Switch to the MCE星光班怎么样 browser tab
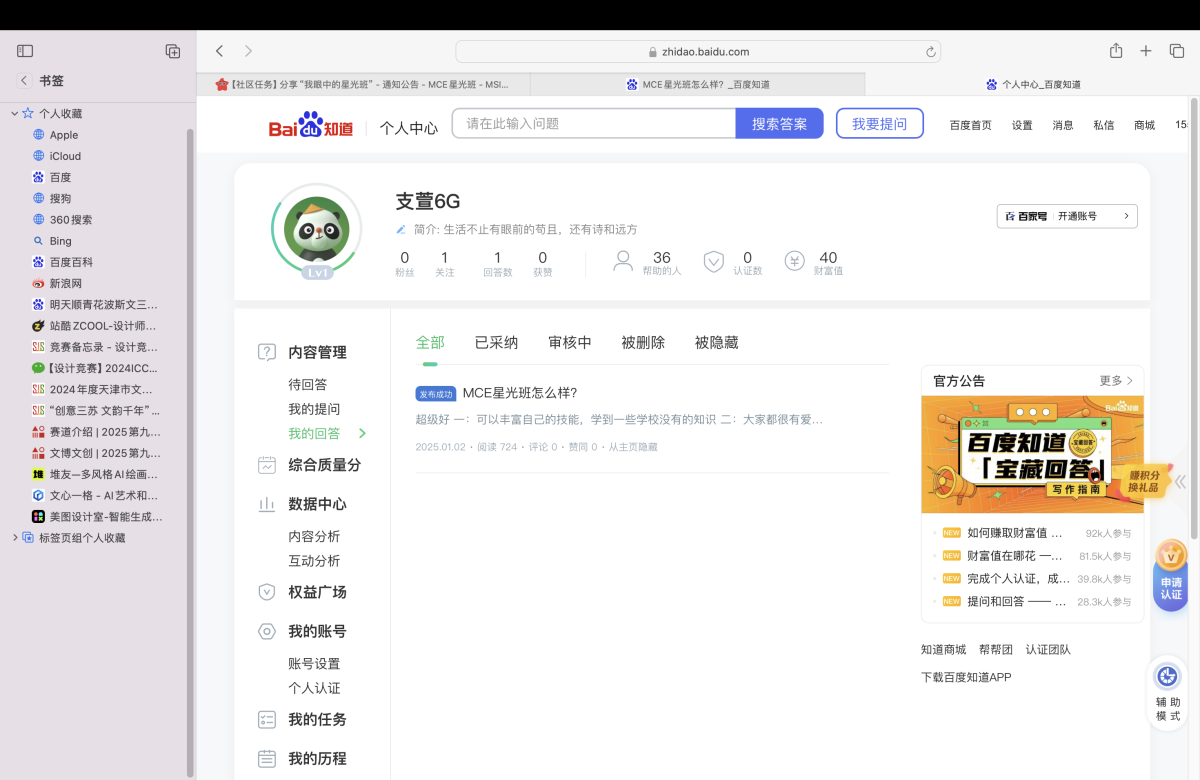 click(x=698, y=85)
